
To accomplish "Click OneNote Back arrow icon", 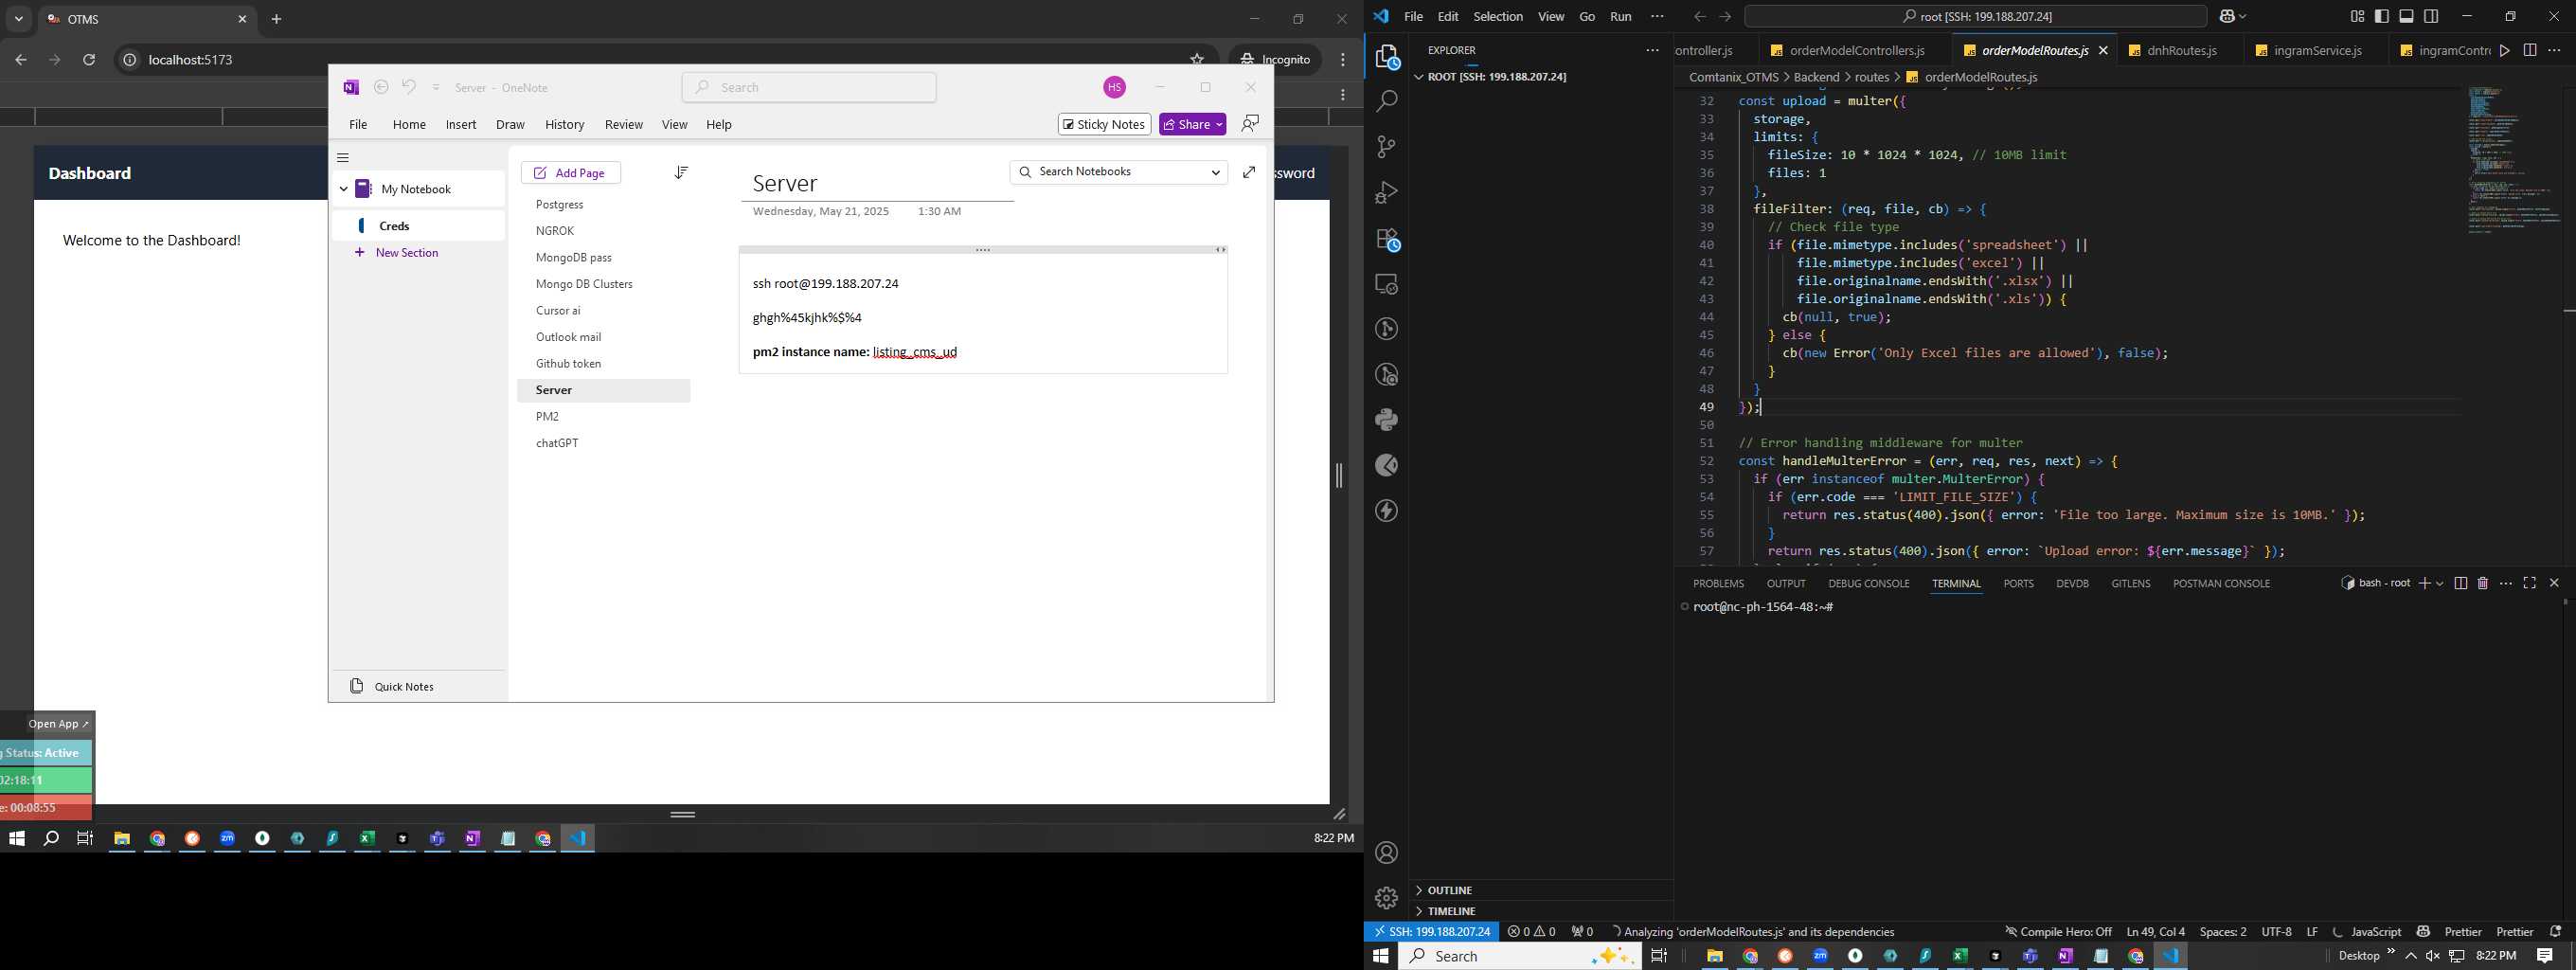I will (381, 87).
